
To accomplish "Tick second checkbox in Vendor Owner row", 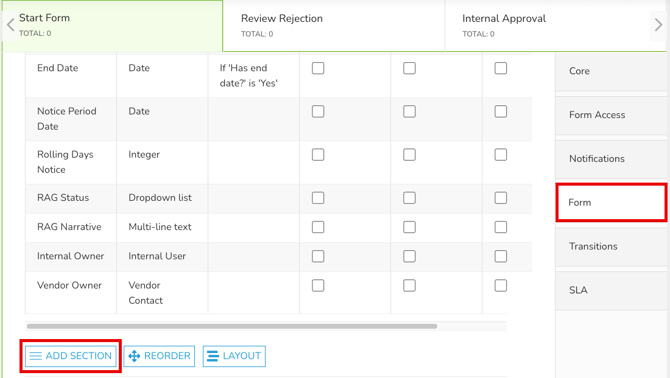I will [409, 285].
